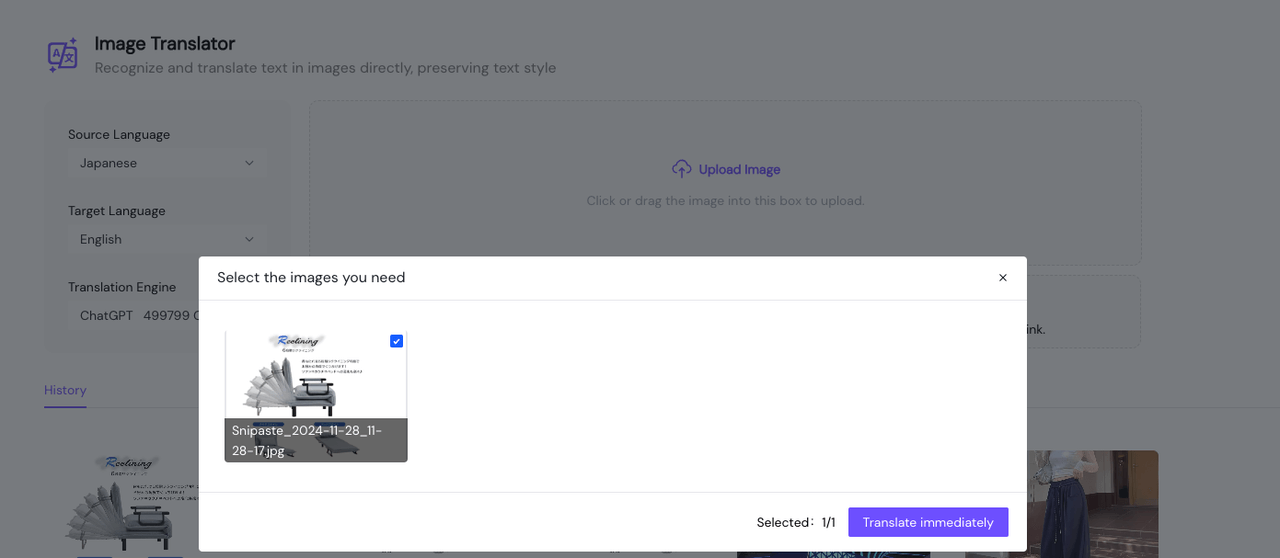Open the English target language dropdown

166,239
